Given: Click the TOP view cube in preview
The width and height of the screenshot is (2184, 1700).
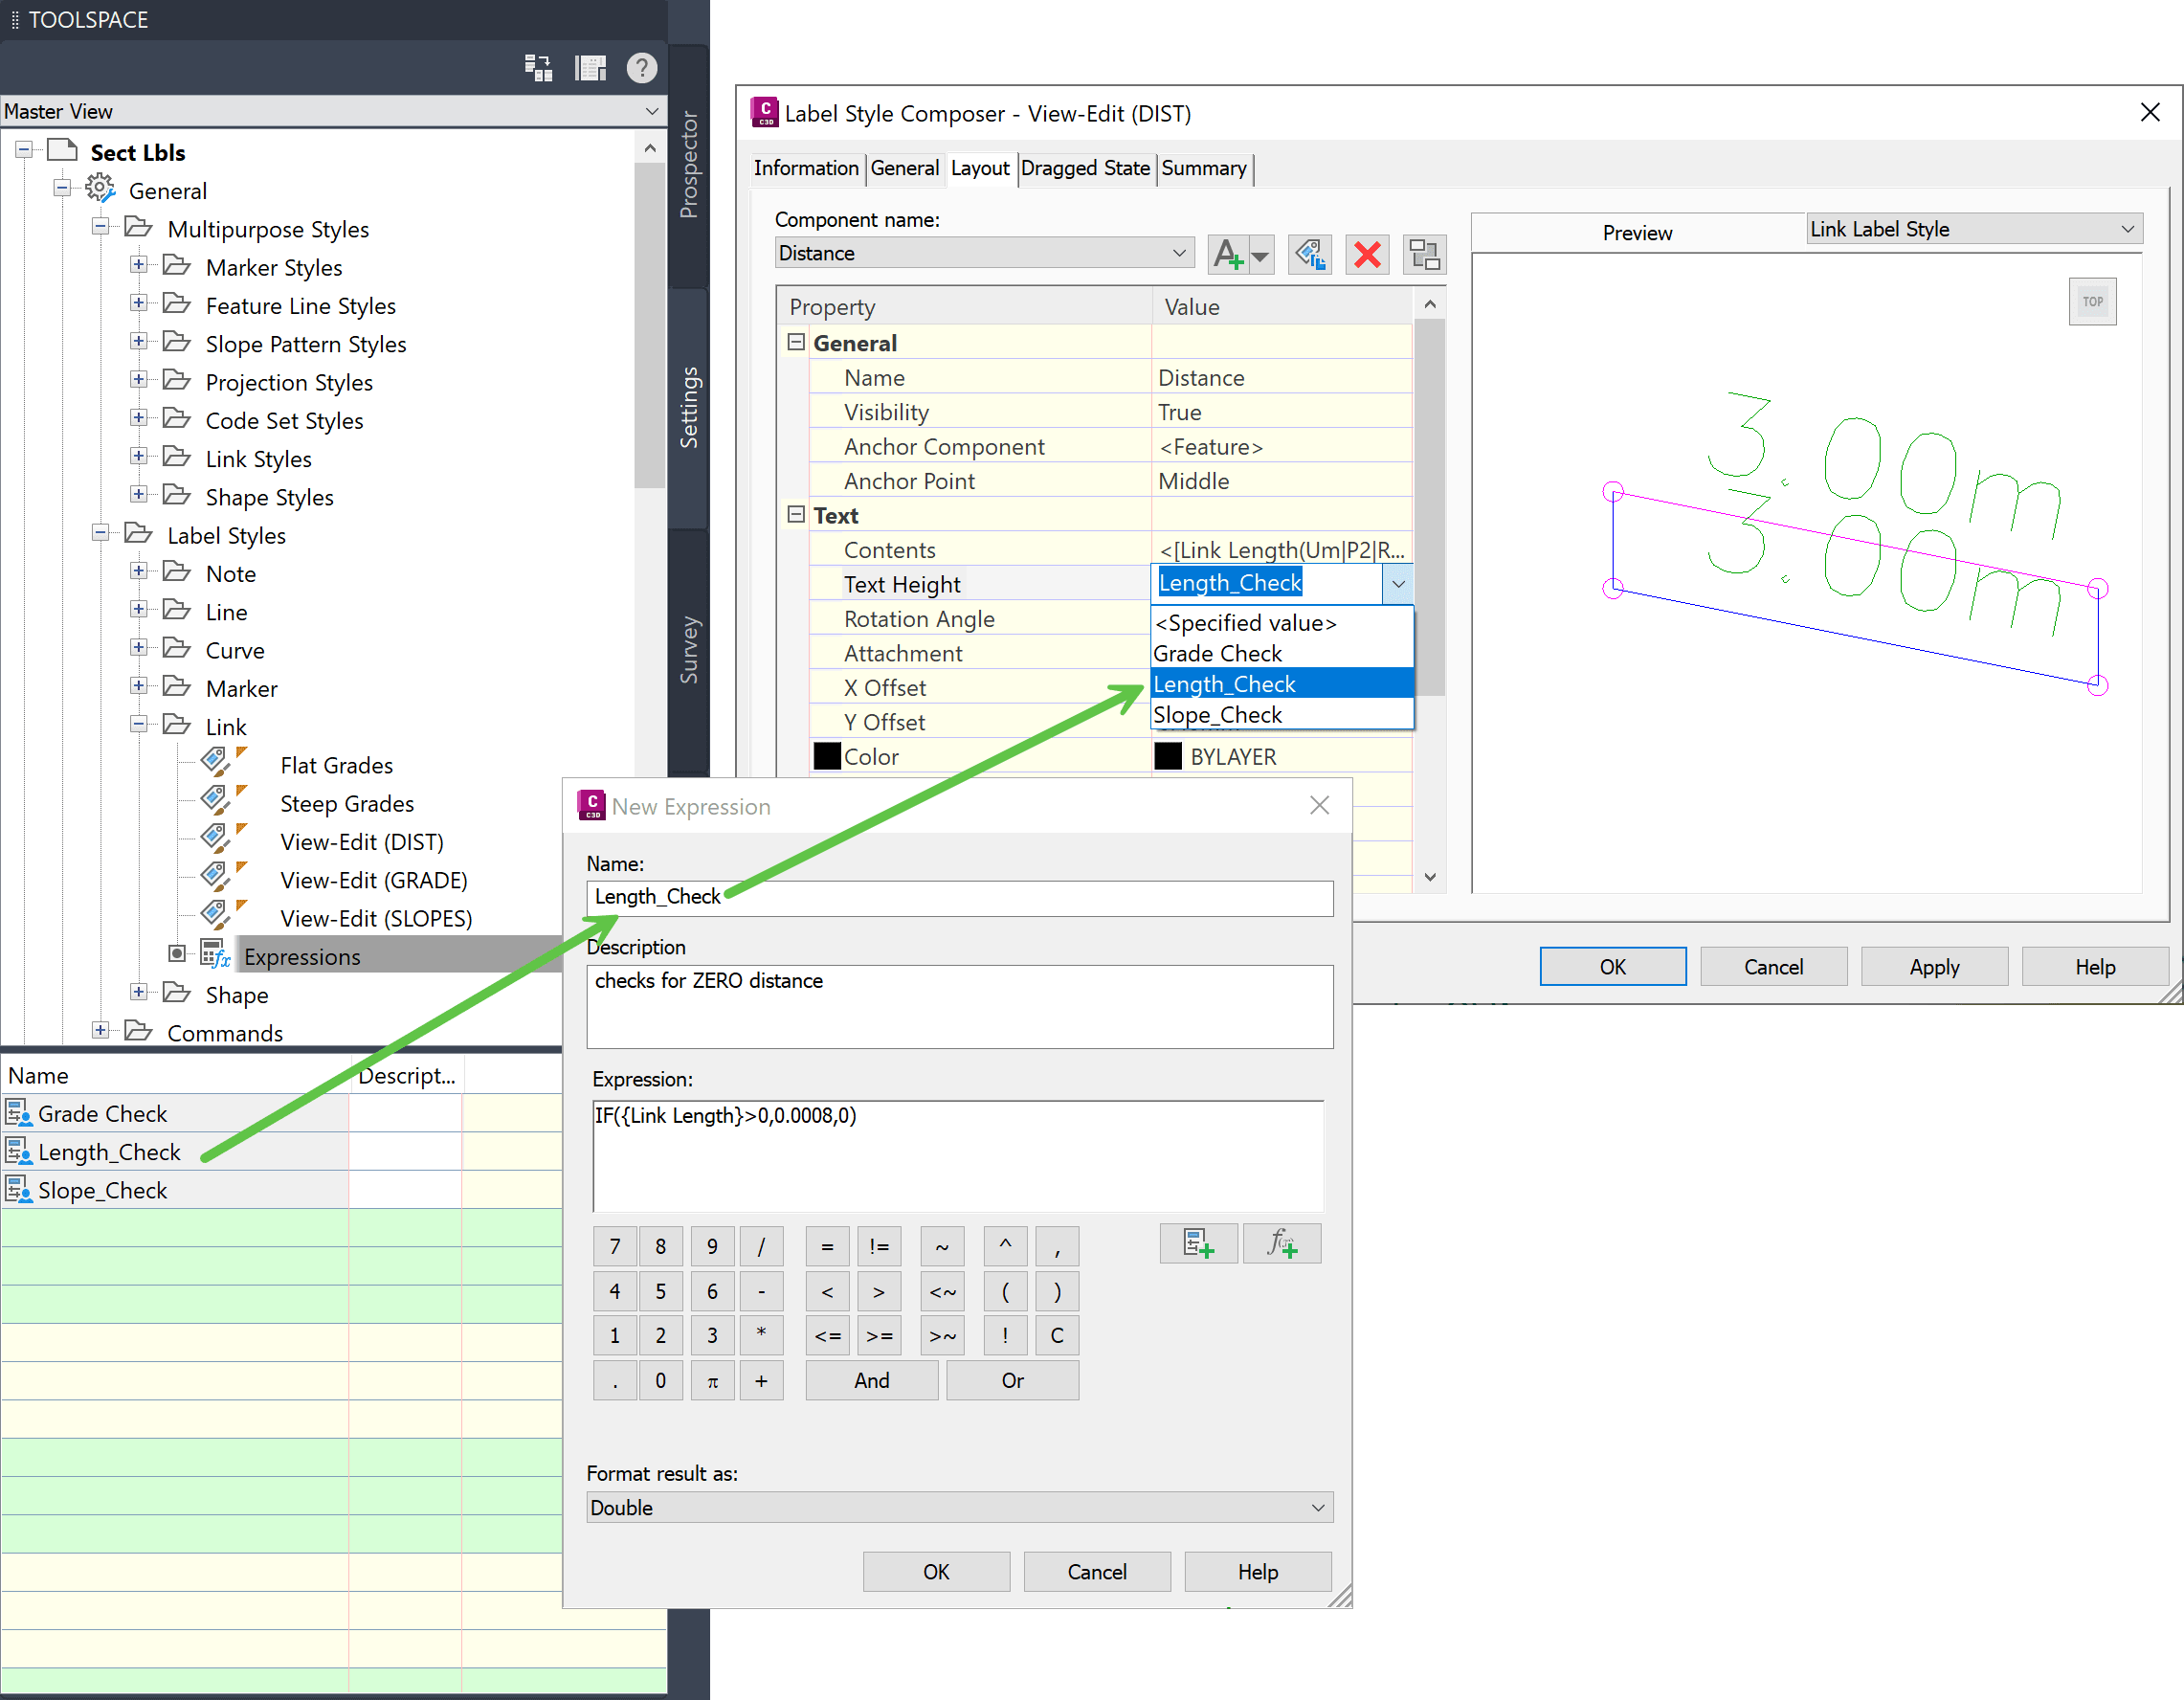Looking at the screenshot, I should [x=2092, y=302].
